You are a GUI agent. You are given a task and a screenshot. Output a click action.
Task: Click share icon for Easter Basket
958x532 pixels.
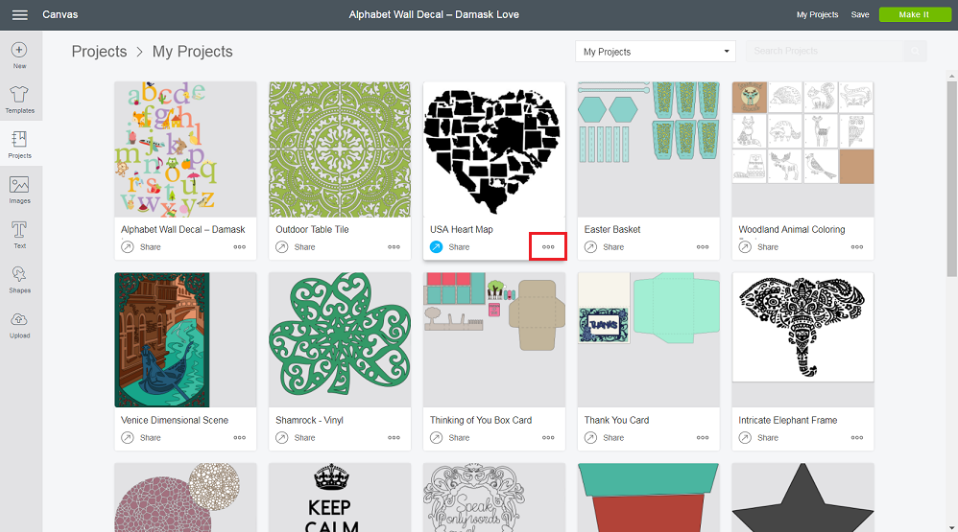(590, 247)
